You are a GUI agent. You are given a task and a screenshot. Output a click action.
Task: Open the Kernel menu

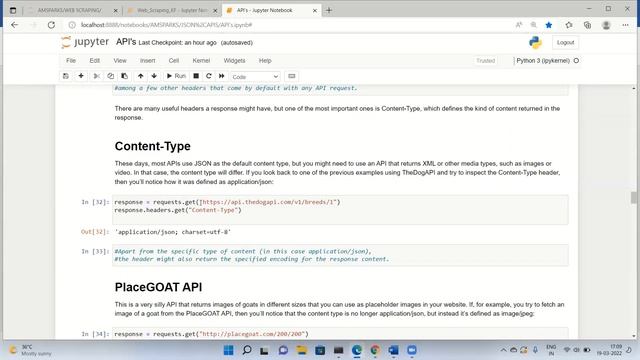(201, 60)
